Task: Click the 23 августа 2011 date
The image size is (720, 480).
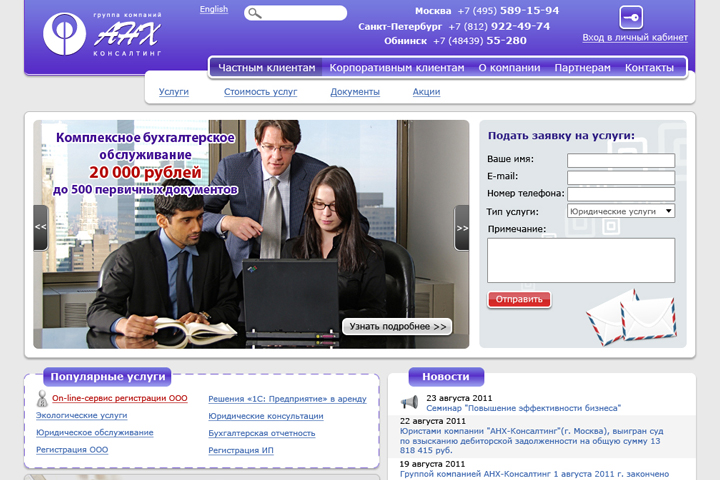Action: [459, 398]
